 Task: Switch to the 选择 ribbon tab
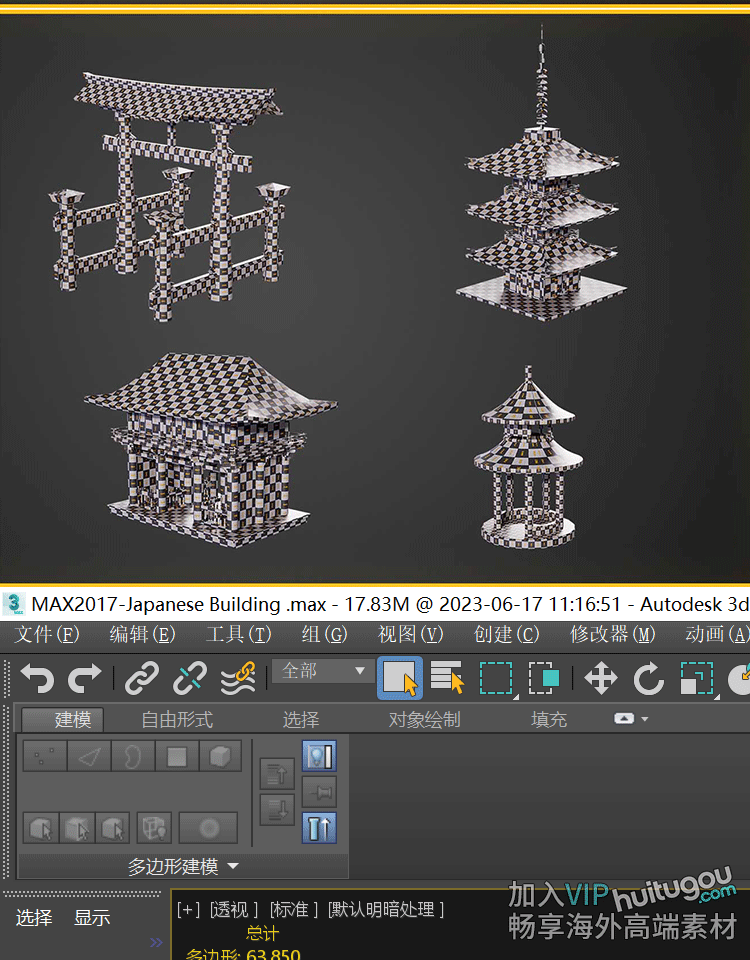click(x=301, y=719)
